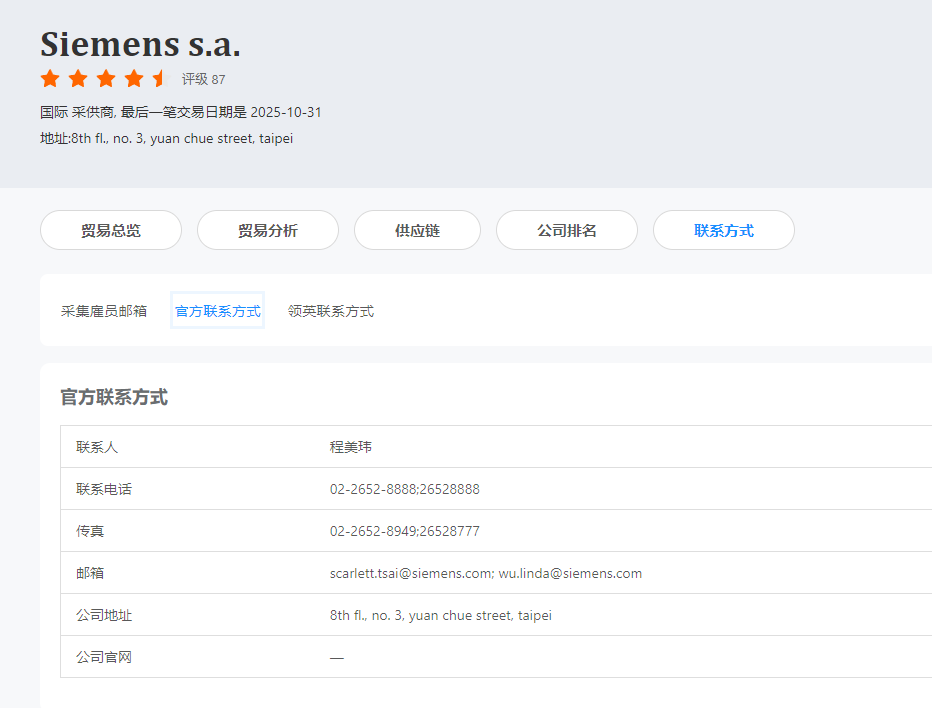Click the active 联系方式 tab
Screen dimensions: 932x708
pyautogui.click(x=724, y=230)
